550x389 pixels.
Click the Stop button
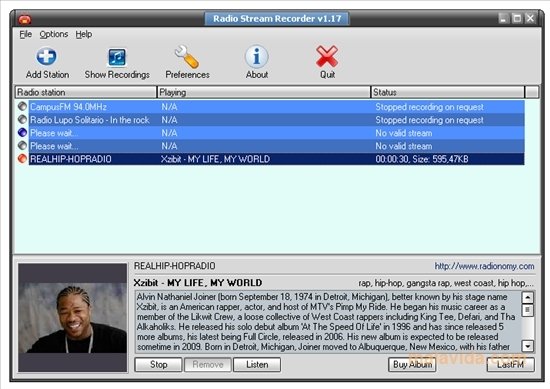tap(158, 365)
